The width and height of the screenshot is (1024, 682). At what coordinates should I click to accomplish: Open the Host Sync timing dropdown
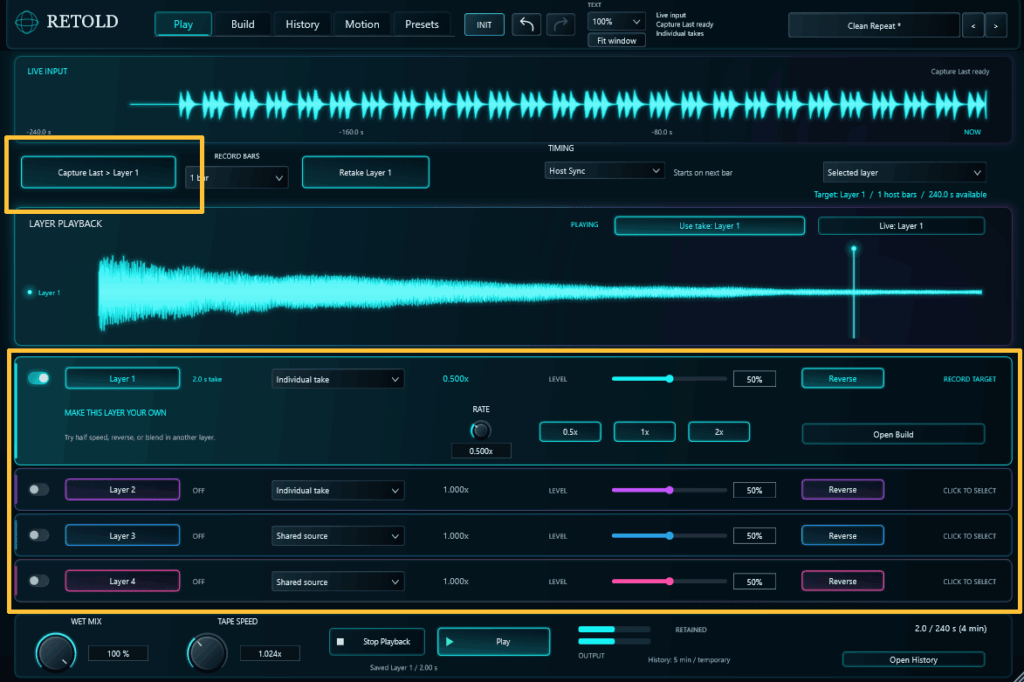604,170
